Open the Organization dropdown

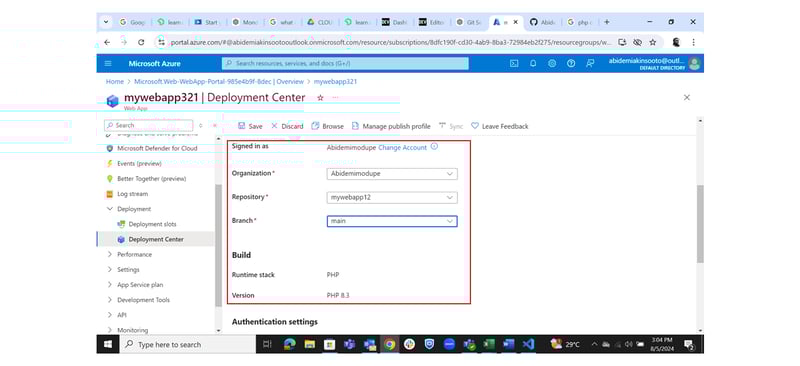pyautogui.click(x=392, y=174)
